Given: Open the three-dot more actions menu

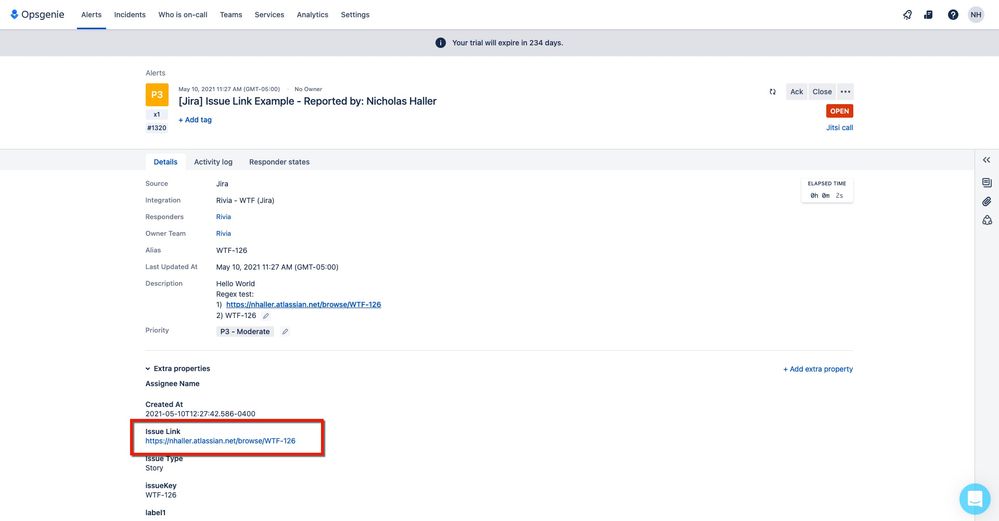Looking at the screenshot, I should click(x=845, y=92).
